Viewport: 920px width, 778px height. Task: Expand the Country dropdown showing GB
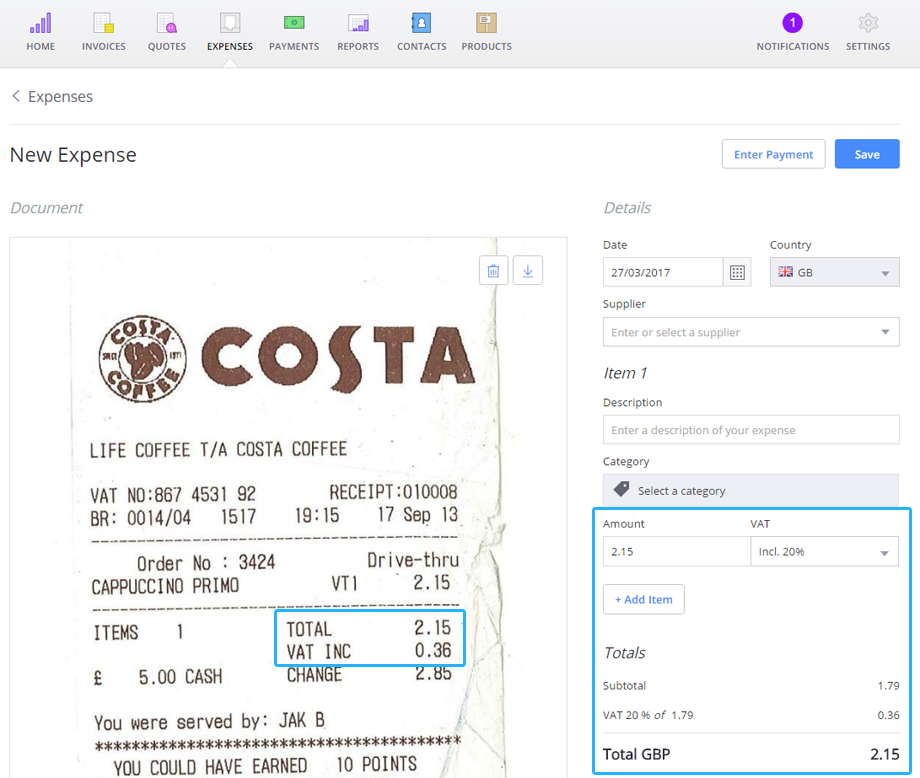click(x=834, y=272)
